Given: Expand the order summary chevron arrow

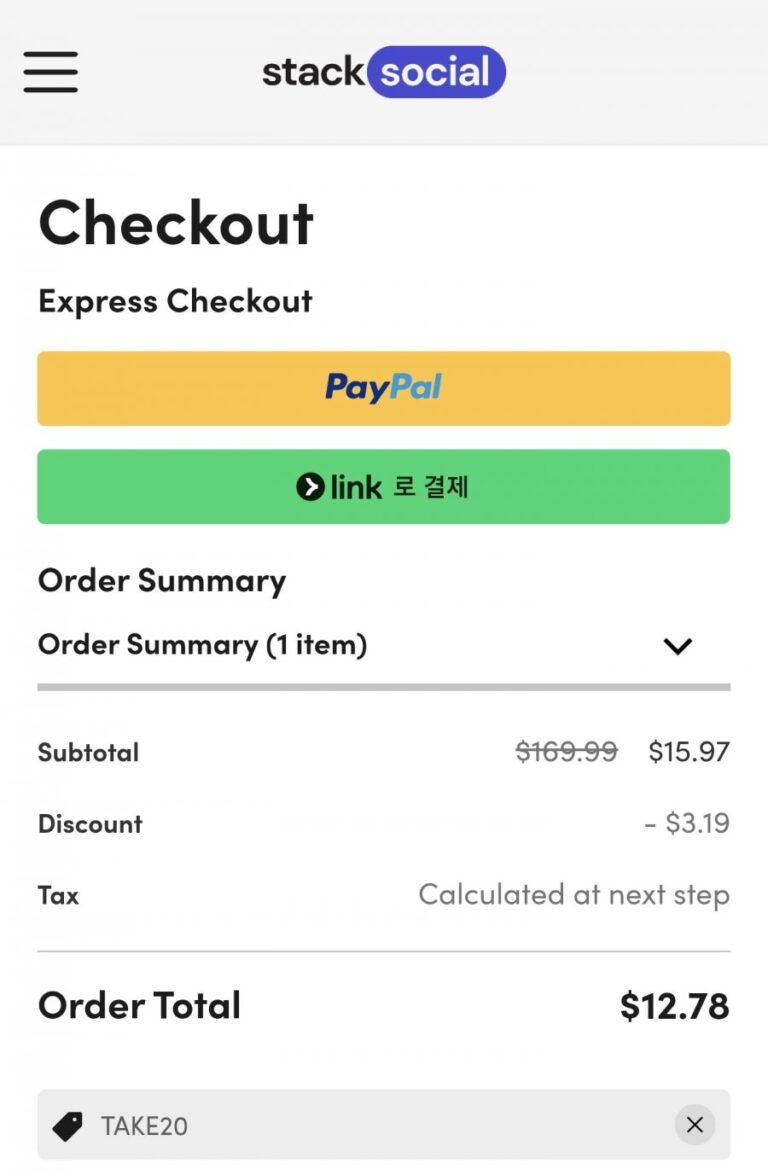Looking at the screenshot, I should point(678,646).
